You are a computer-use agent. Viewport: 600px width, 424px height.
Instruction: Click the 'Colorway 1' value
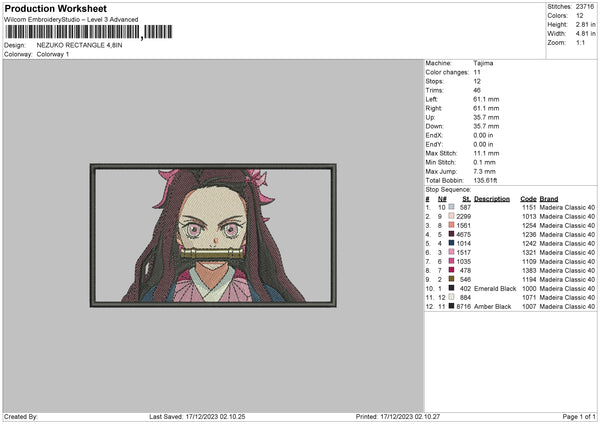point(53,54)
